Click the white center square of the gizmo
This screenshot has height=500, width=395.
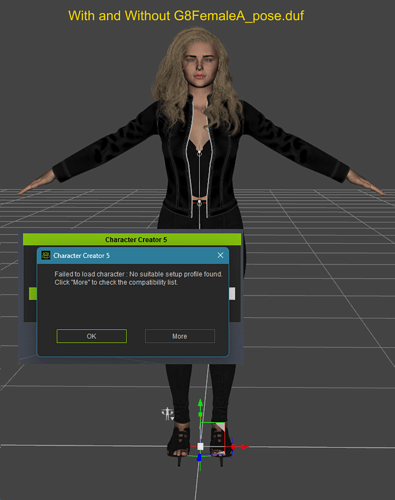[x=200, y=447]
